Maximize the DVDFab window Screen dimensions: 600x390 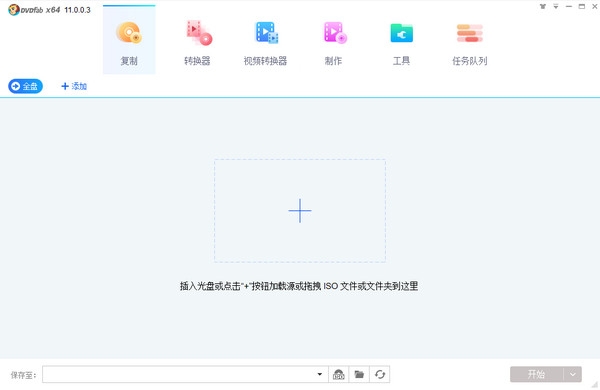click(x=582, y=7)
